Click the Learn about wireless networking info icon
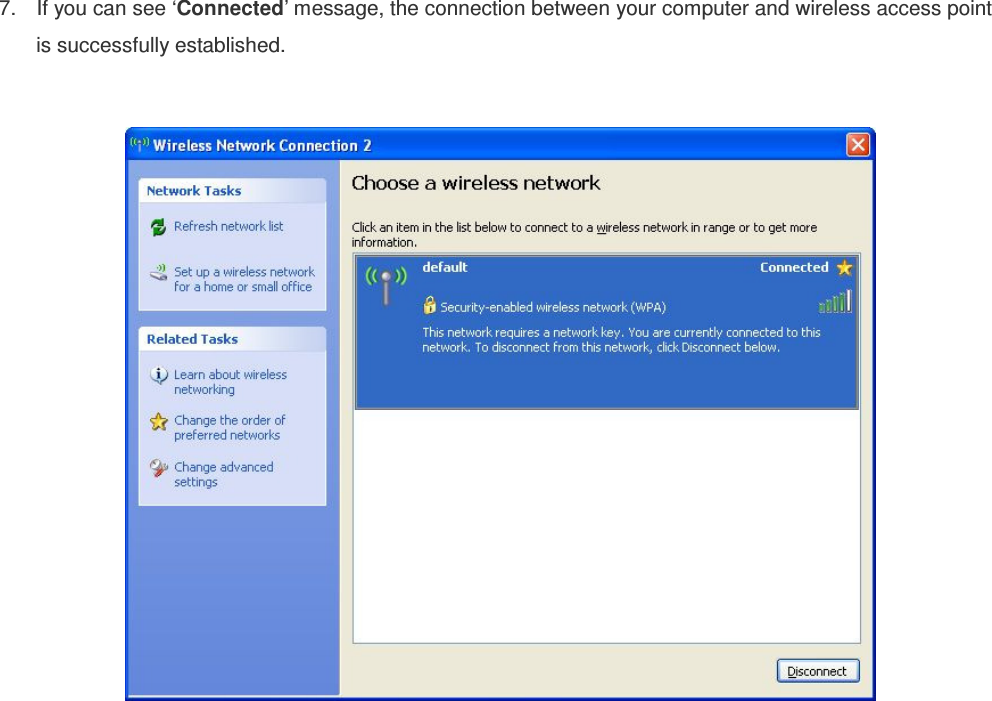992x701 pixels. coord(159,375)
